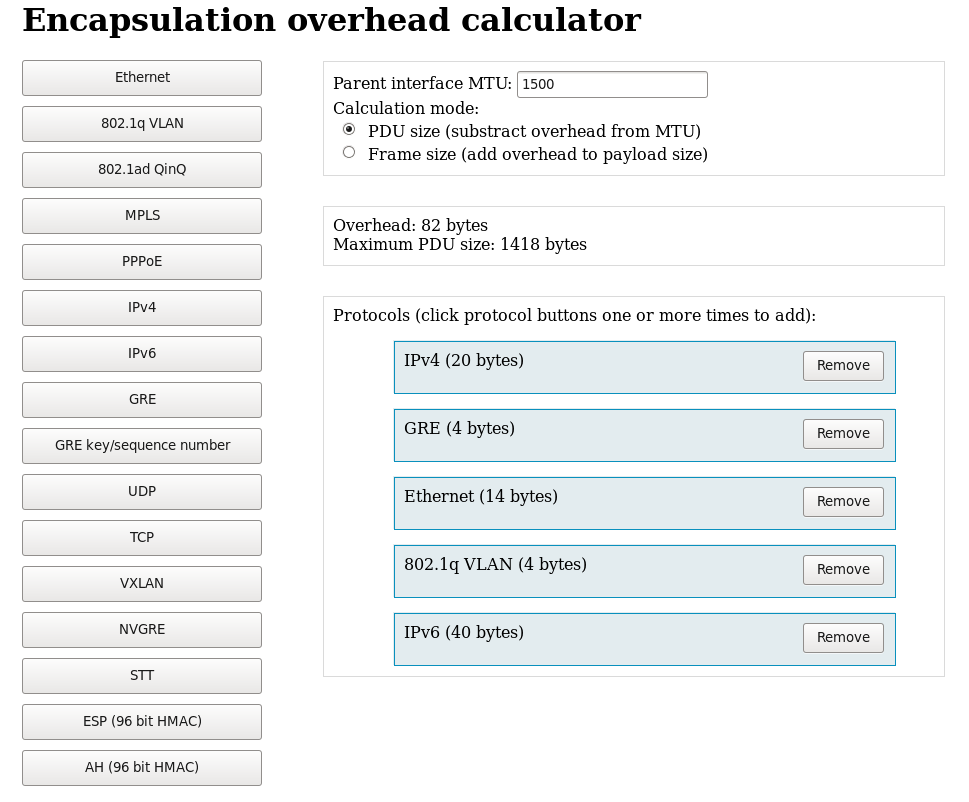This screenshot has height=802, width=969.
Task: Select Frame size calculation mode
Action: click(x=349, y=152)
